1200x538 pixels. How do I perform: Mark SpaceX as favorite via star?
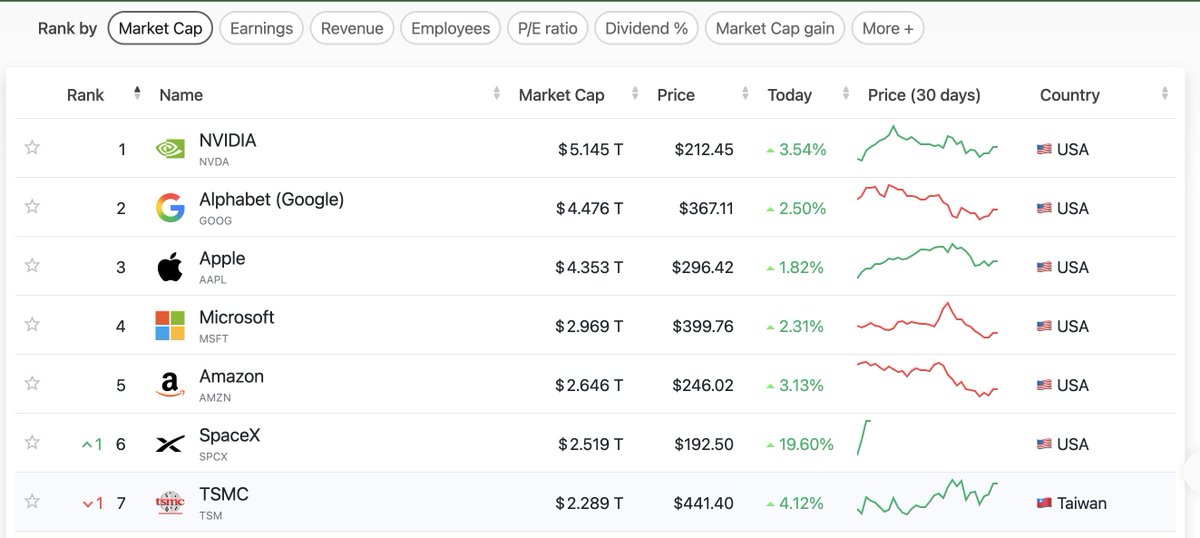coord(32,443)
